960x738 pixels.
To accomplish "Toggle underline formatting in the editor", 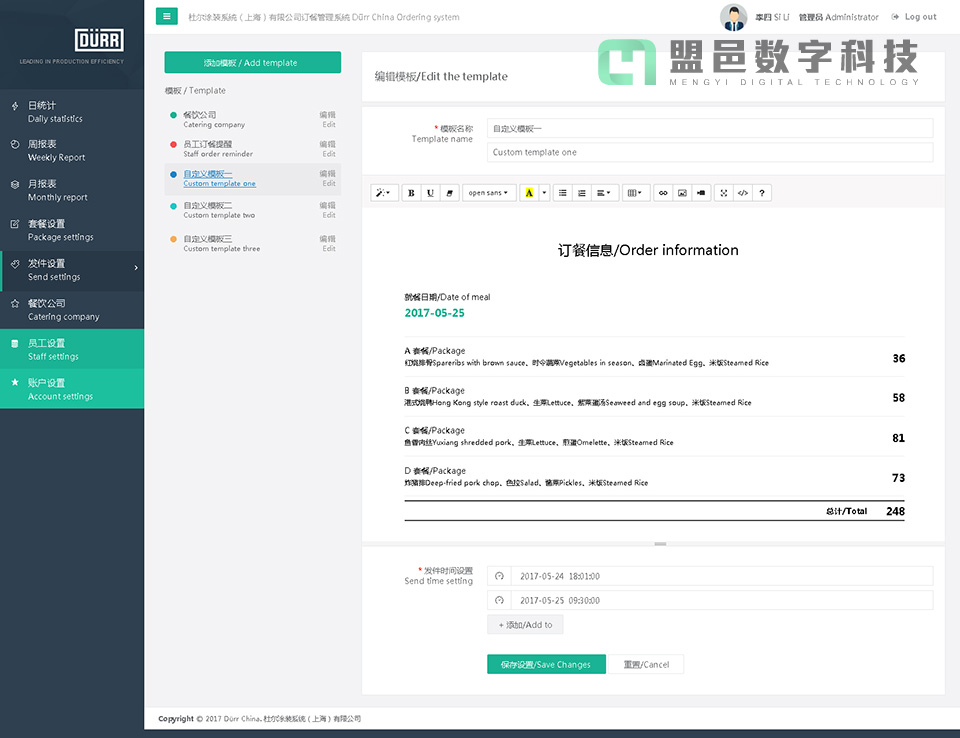I will coord(430,192).
